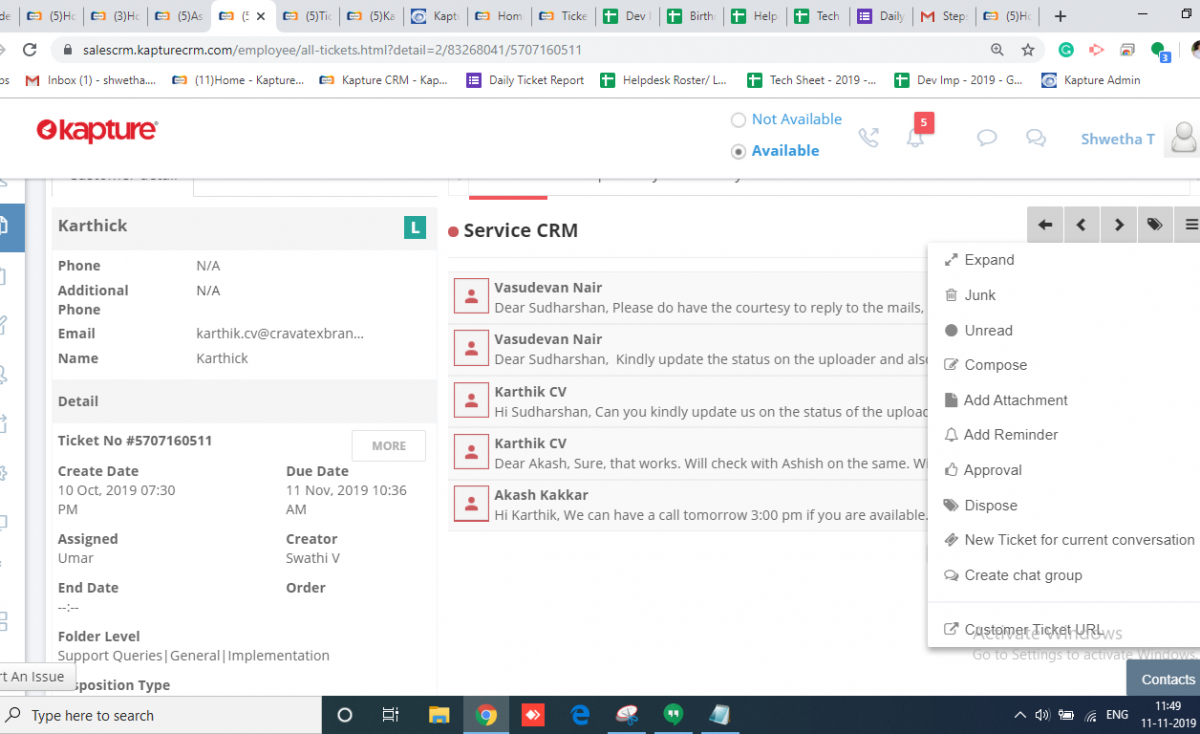
Task: Open Chrome from the Windows taskbar
Action: 487,715
